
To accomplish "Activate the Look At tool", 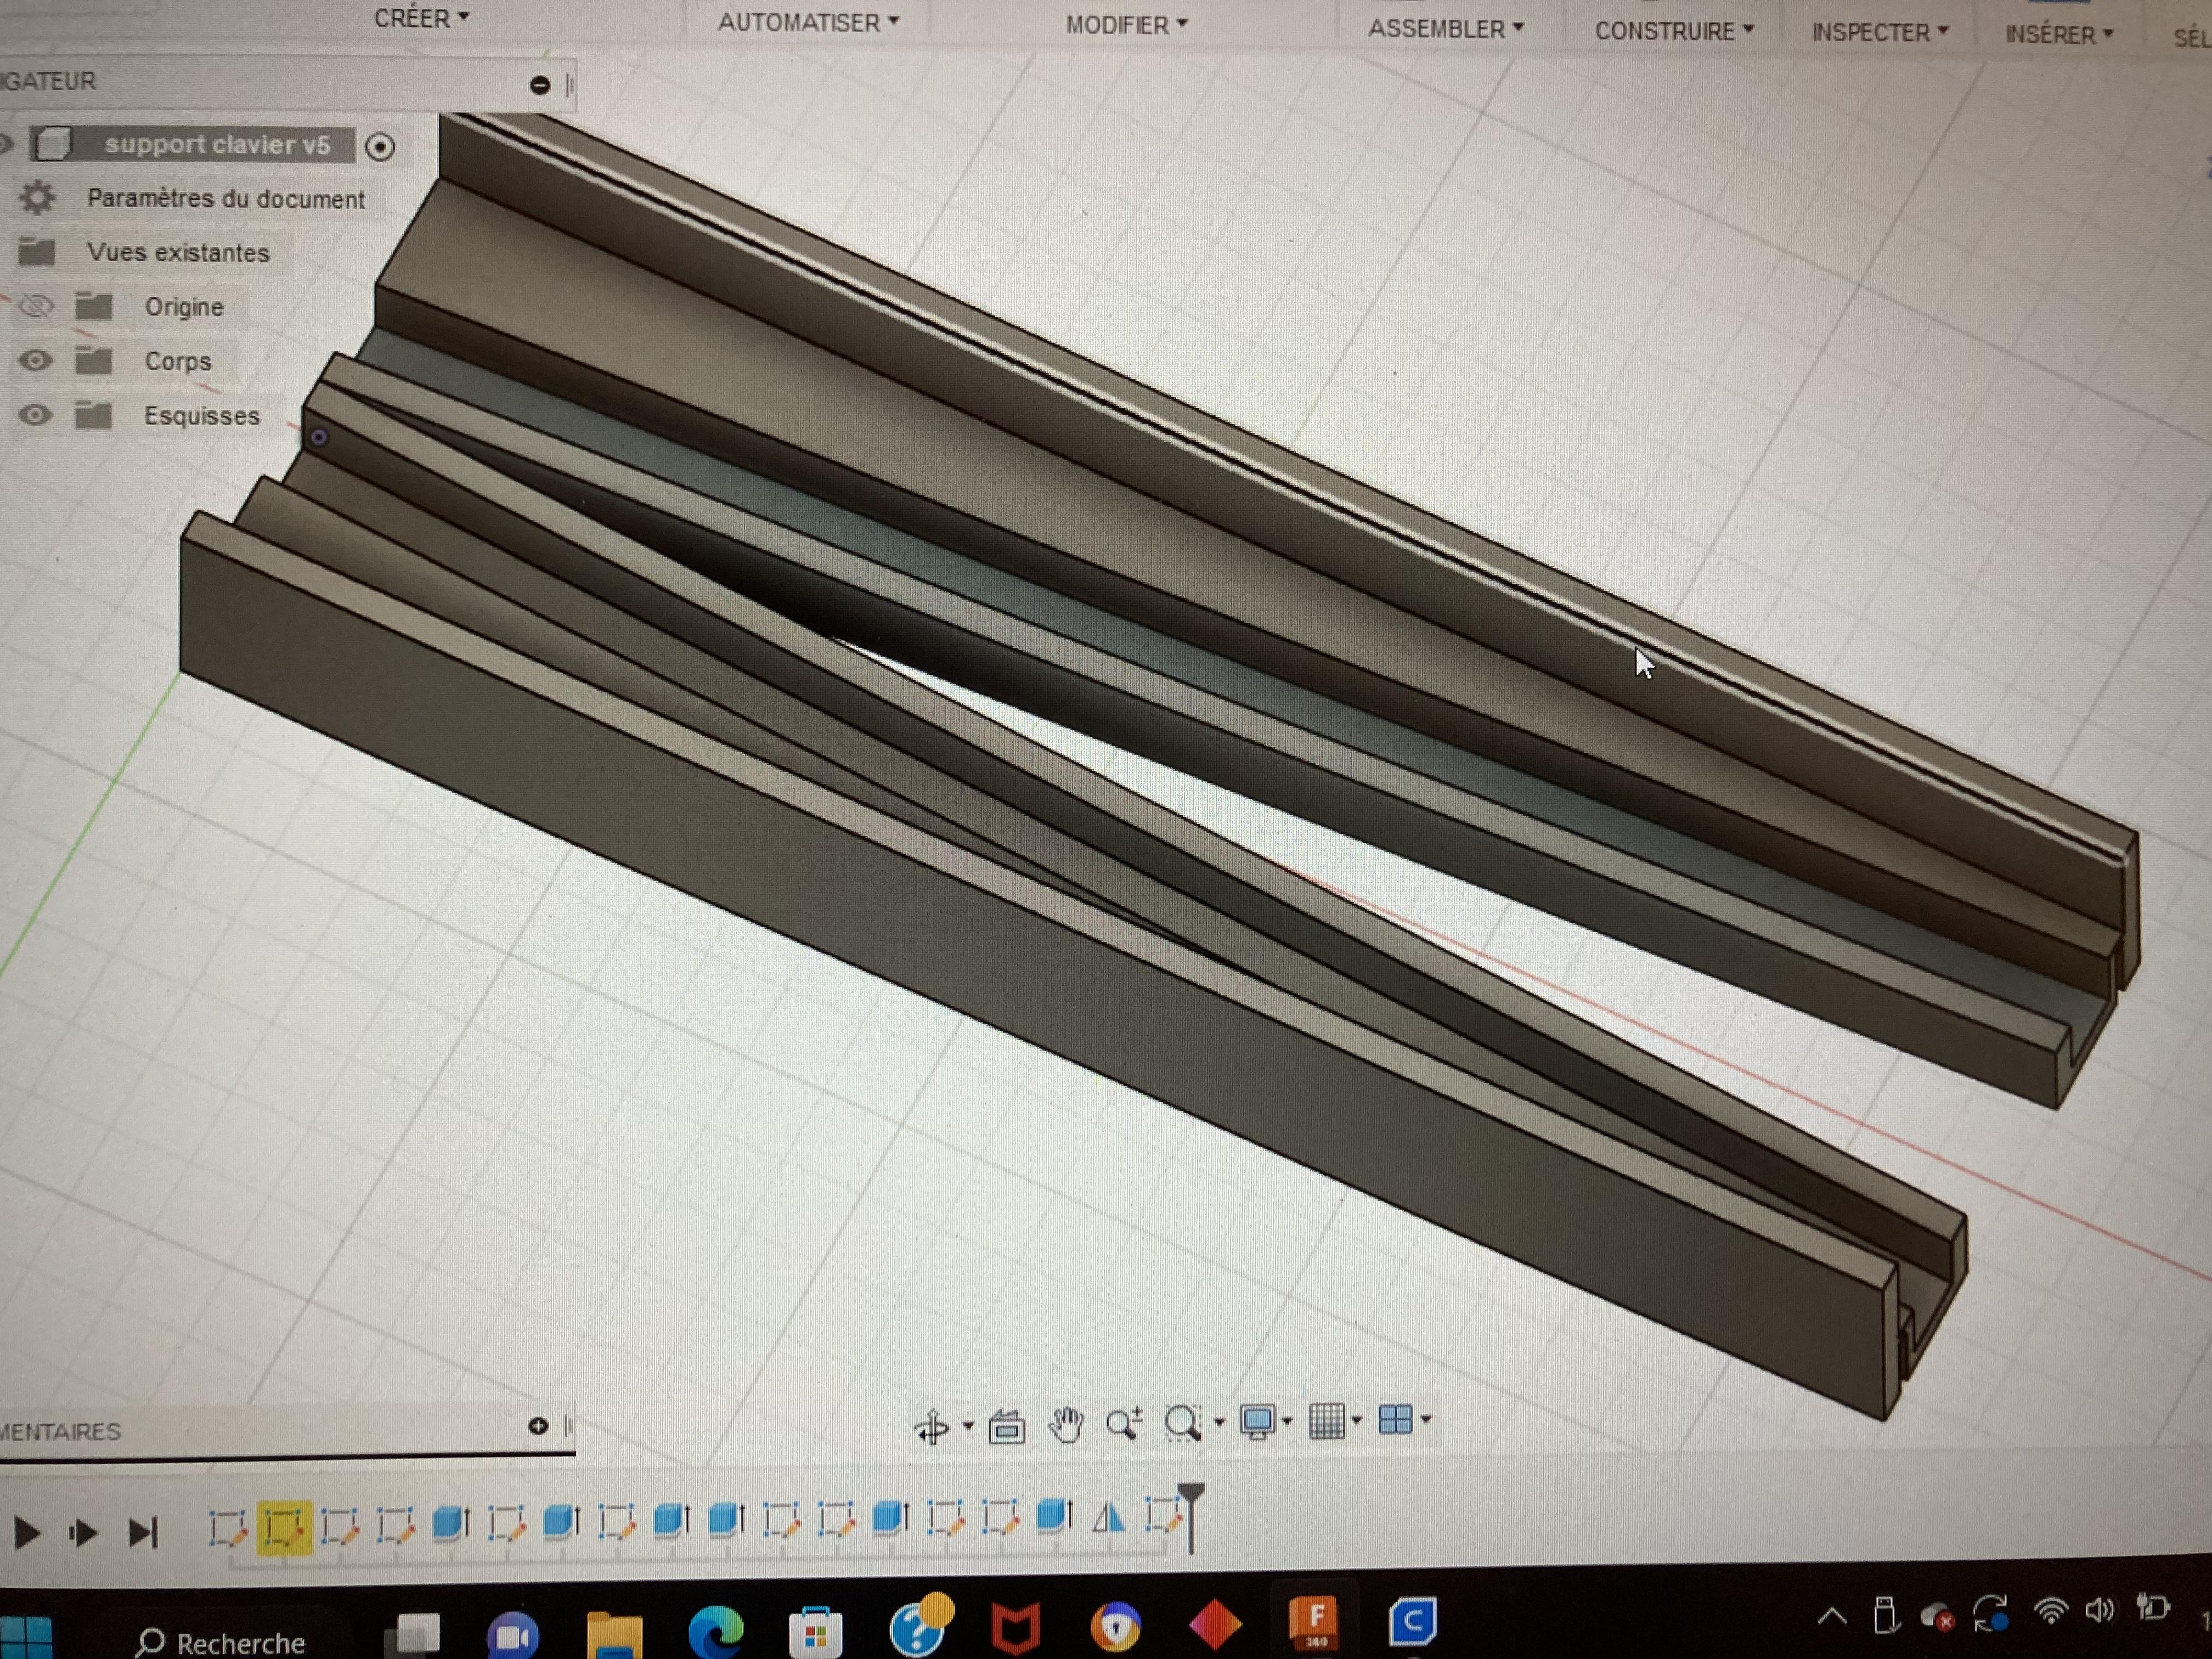I will pyautogui.click(x=1006, y=1427).
